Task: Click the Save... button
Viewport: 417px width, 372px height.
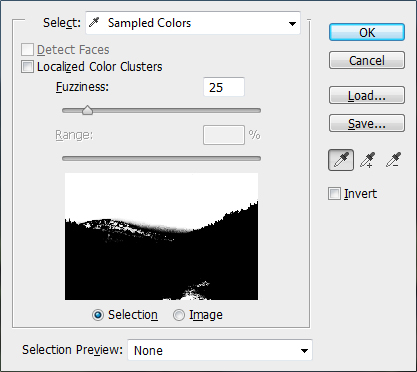Action: point(367,123)
